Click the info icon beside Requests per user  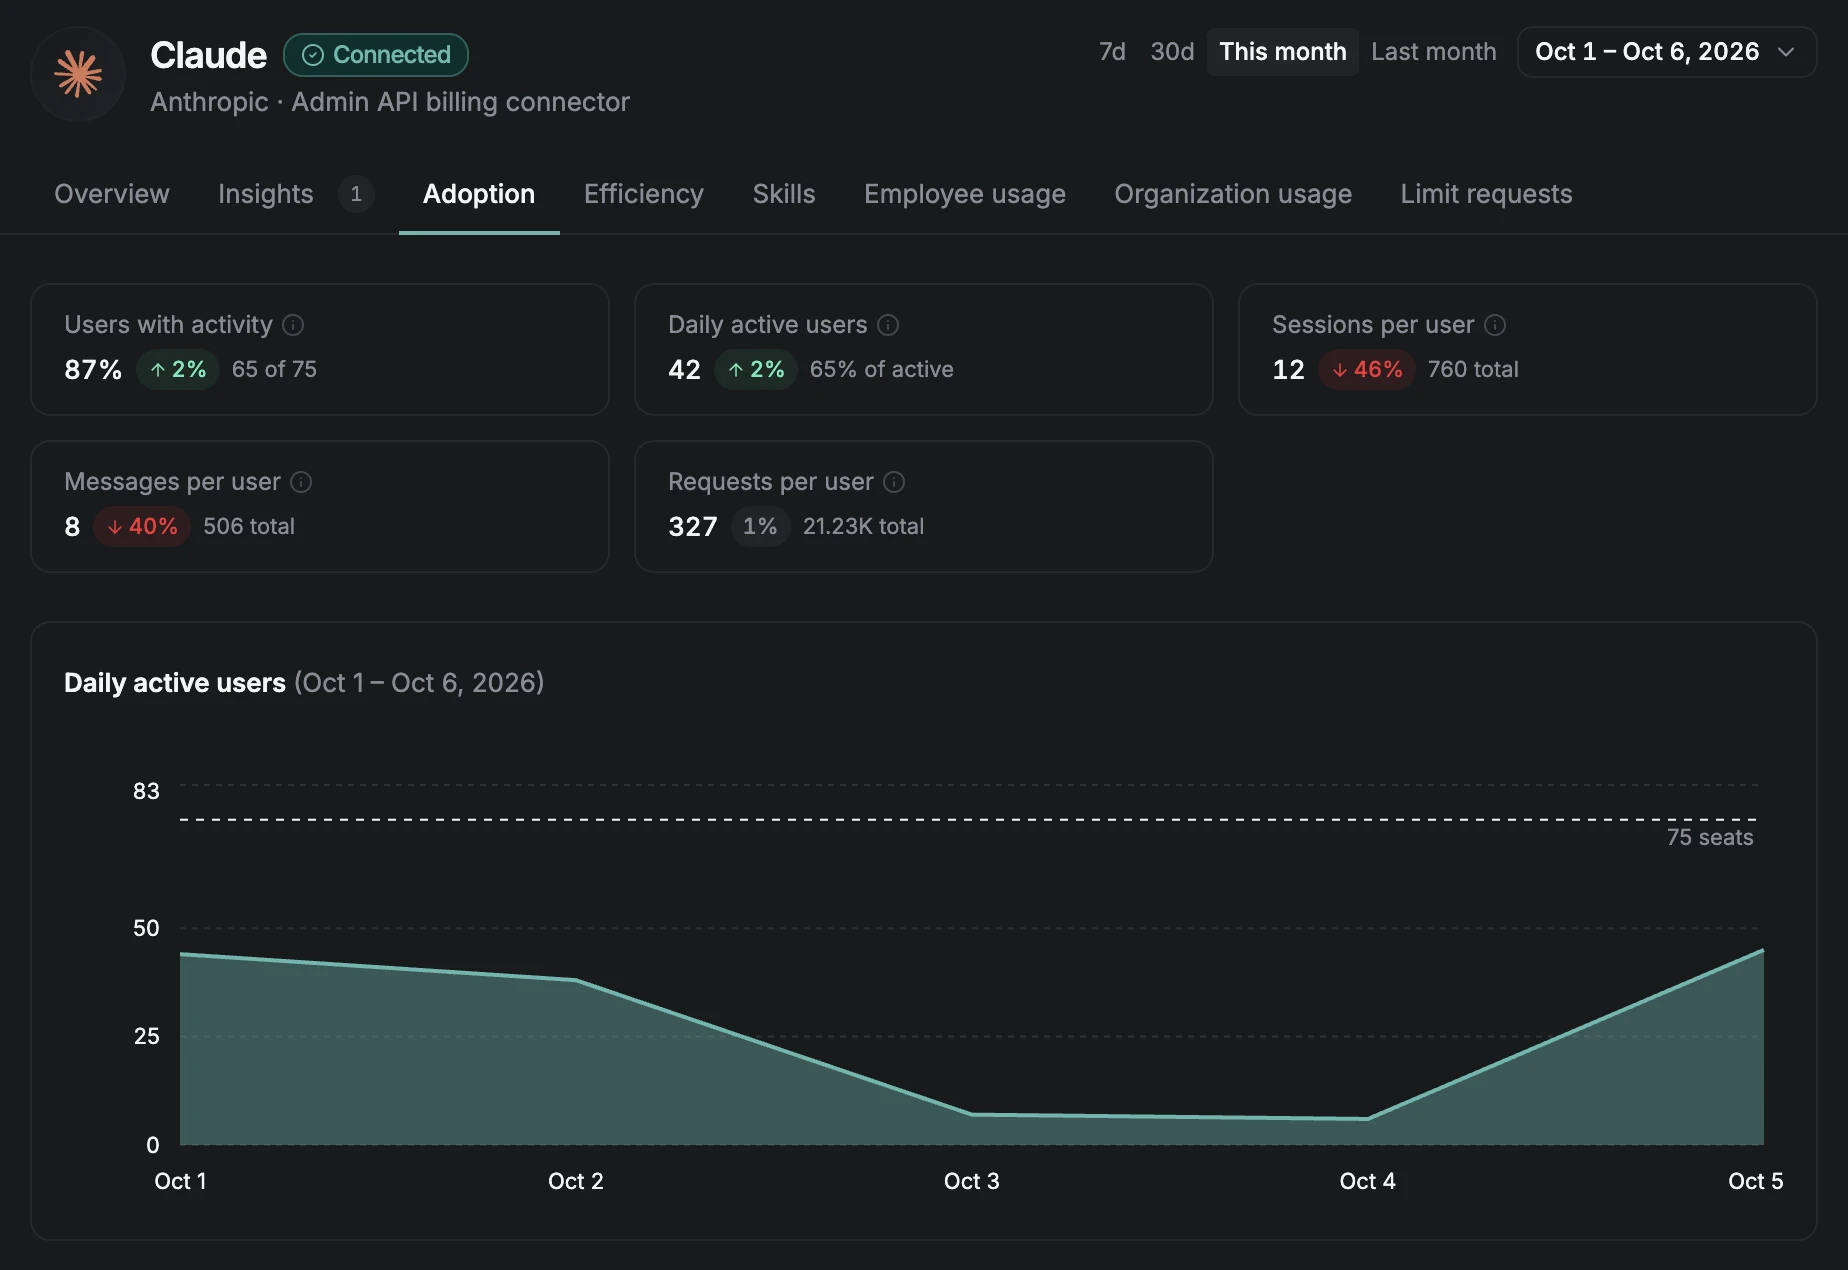(895, 482)
